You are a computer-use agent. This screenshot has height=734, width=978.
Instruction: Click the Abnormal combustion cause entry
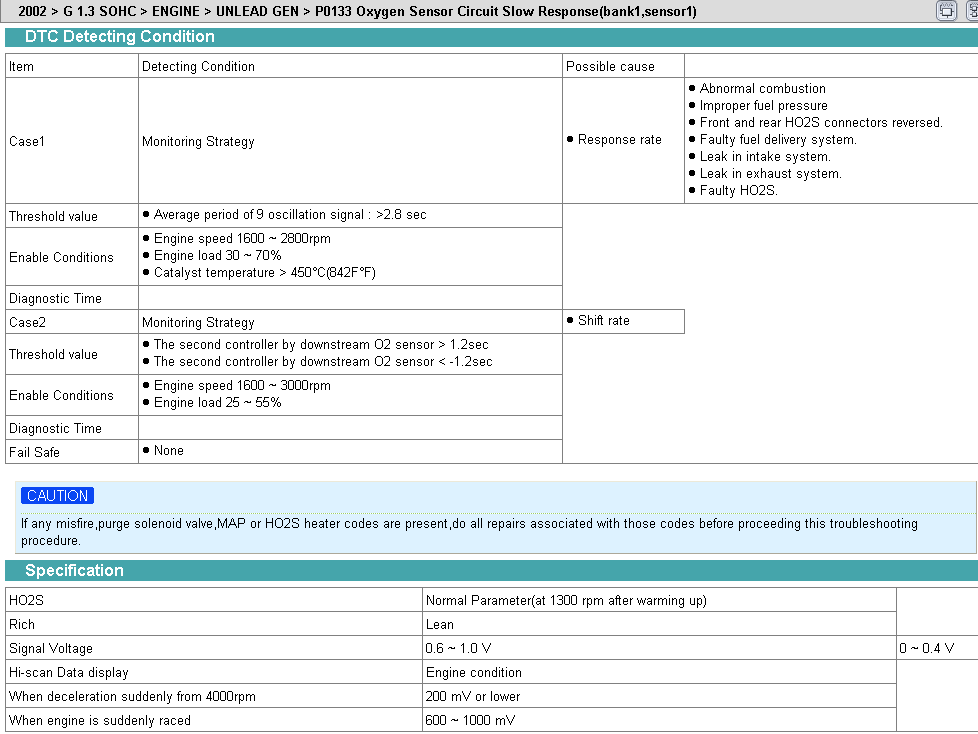point(762,88)
